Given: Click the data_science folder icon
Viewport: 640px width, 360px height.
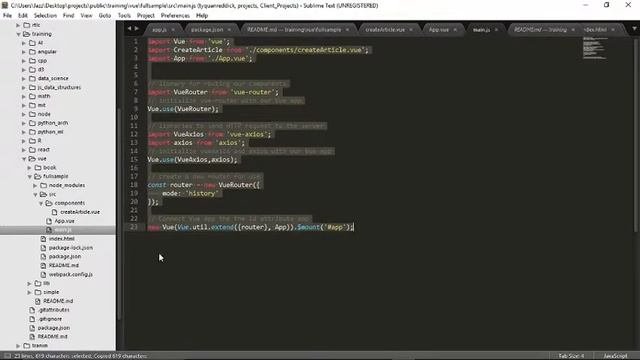Looking at the screenshot, I should pos(32,78).
